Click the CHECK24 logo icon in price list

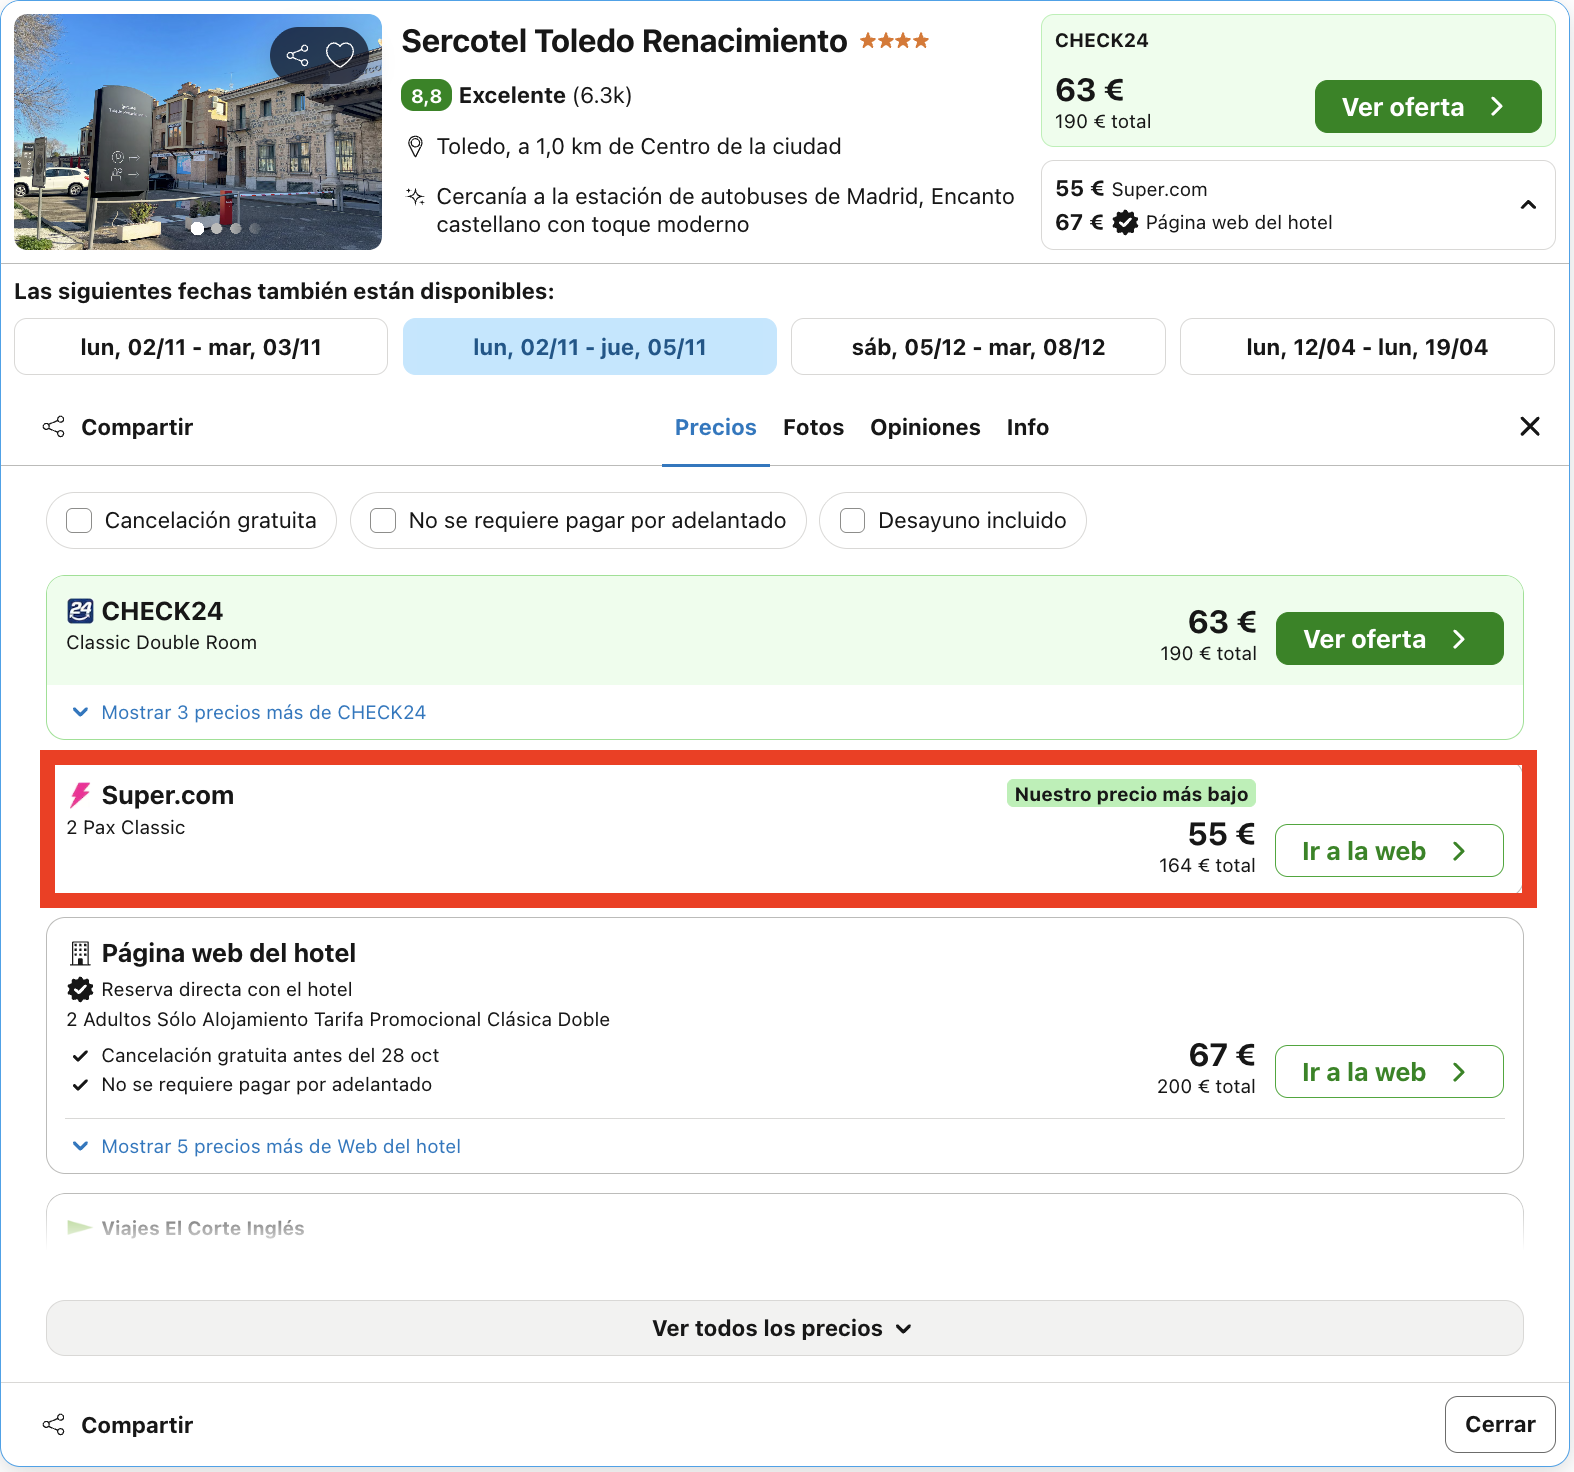click(80, 611)
